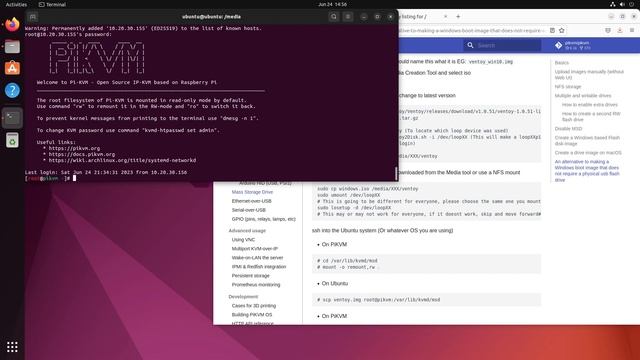The width and height of the screenshot is (640, 360).
Task: Open 'Serial-over-USB' in docs sidebar
Action: click(249, 210)
